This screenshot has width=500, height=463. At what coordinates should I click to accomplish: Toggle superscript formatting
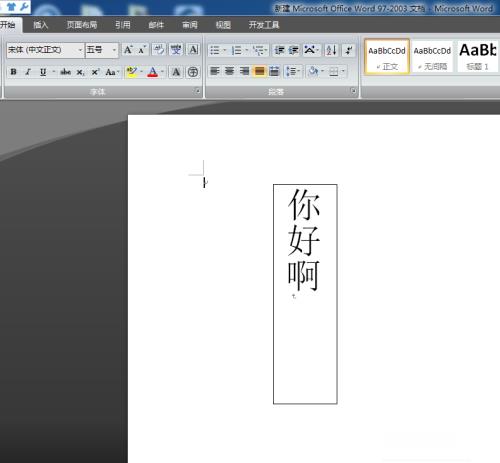click(x=95, y=72)
